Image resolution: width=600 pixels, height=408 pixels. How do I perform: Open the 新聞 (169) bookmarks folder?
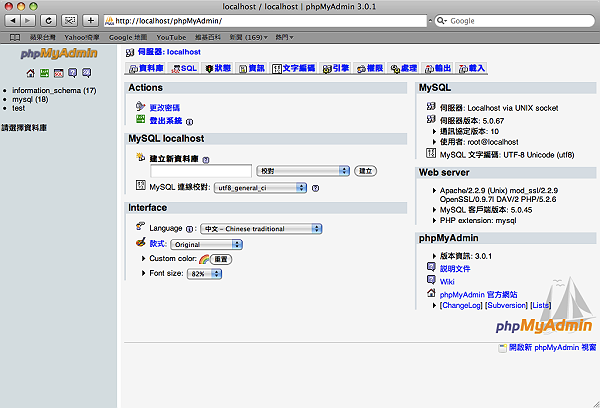click(x=248, y=37)
